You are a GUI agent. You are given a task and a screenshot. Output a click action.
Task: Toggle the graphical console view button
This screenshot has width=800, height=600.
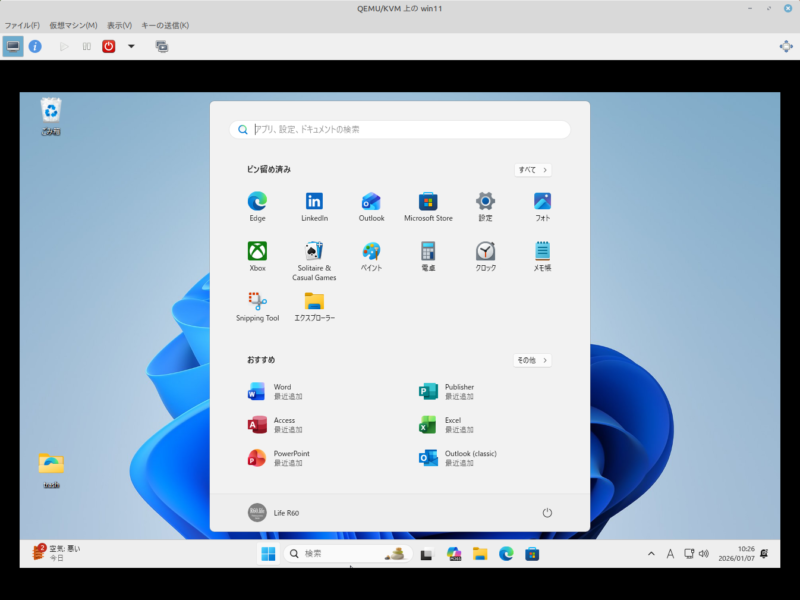click(13, 46)
